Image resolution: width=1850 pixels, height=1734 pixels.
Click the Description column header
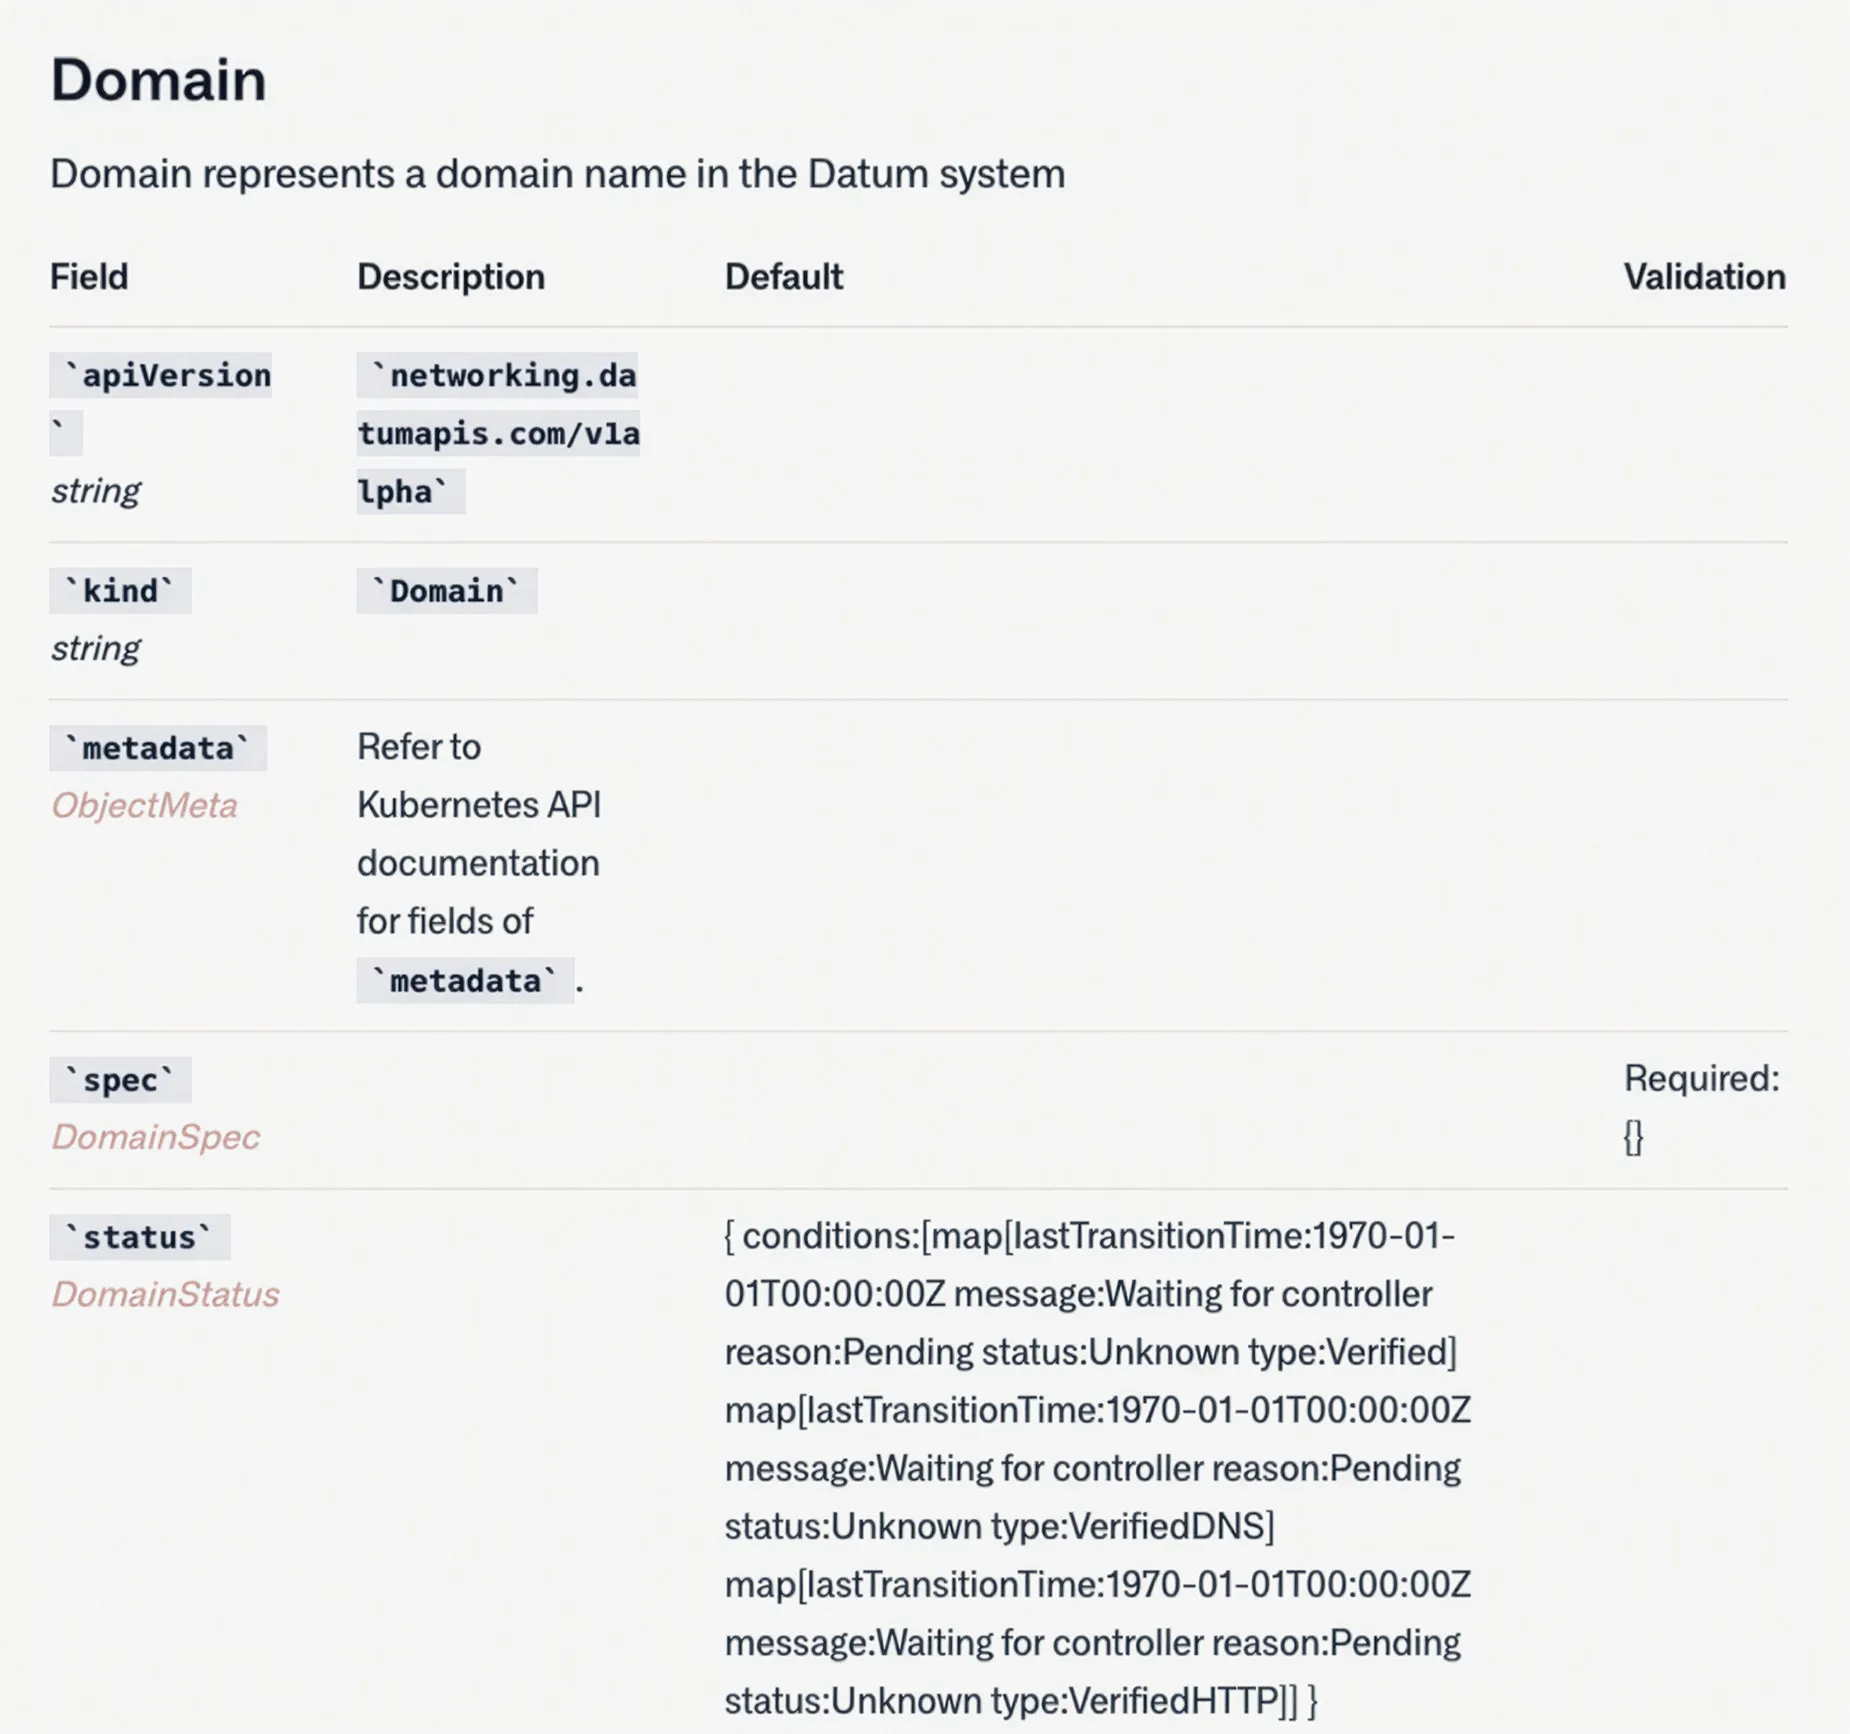450,276
